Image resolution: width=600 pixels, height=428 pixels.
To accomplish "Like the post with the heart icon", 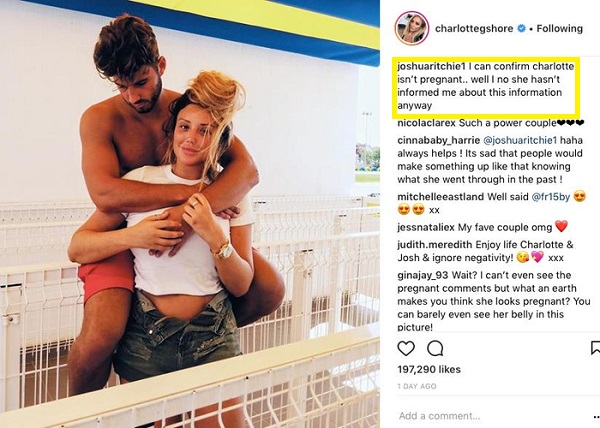I will coord(406,348).
